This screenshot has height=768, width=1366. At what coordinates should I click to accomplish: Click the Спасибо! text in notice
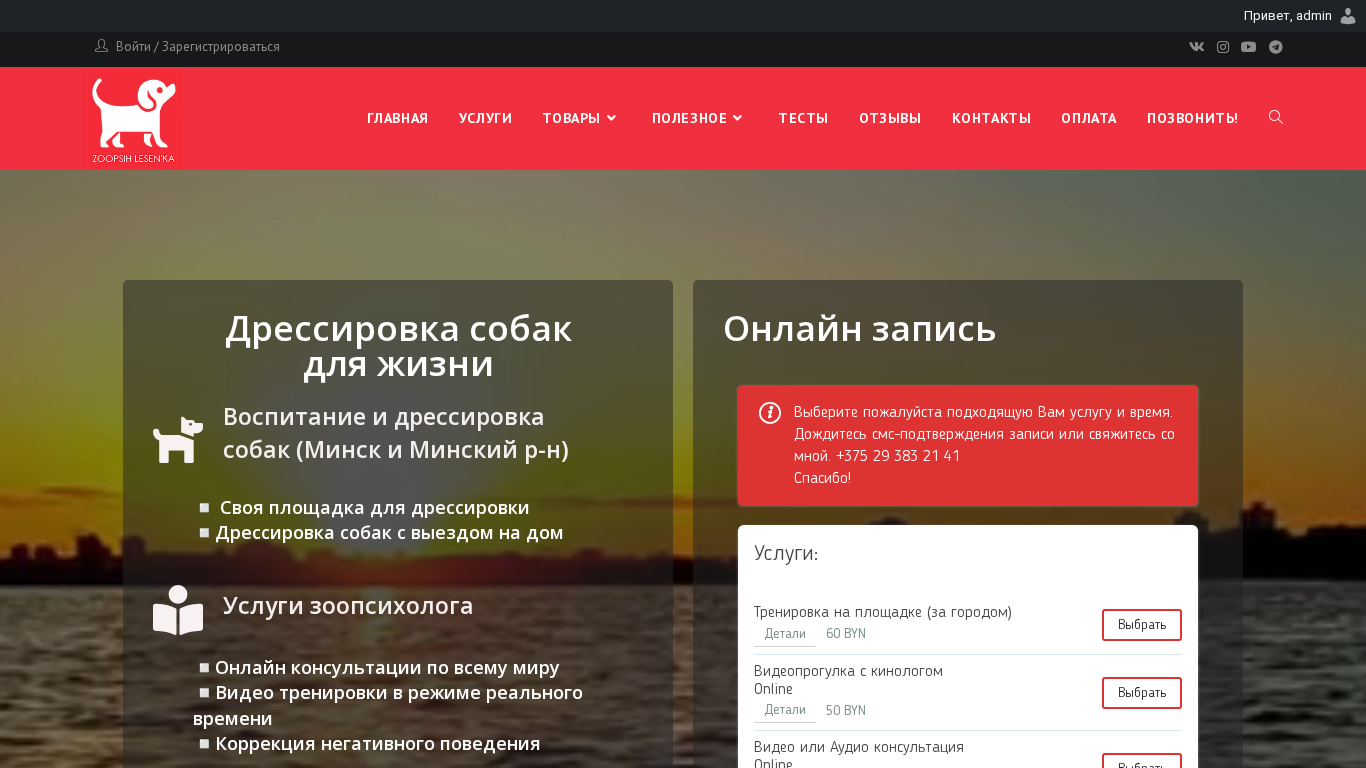tap(822, 478)
